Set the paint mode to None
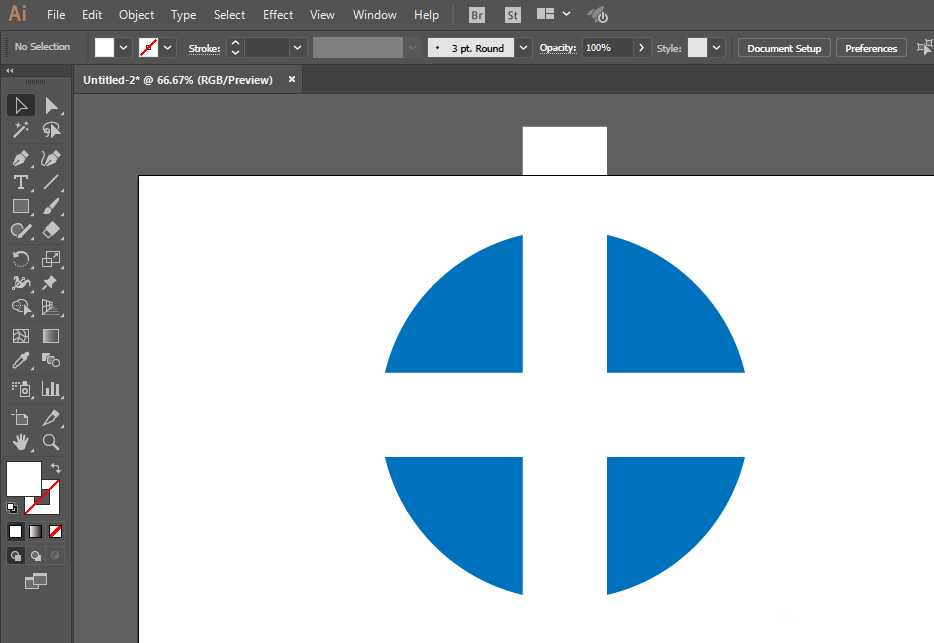The height and width of the screenshot is (643, 934). click(56, 531)
